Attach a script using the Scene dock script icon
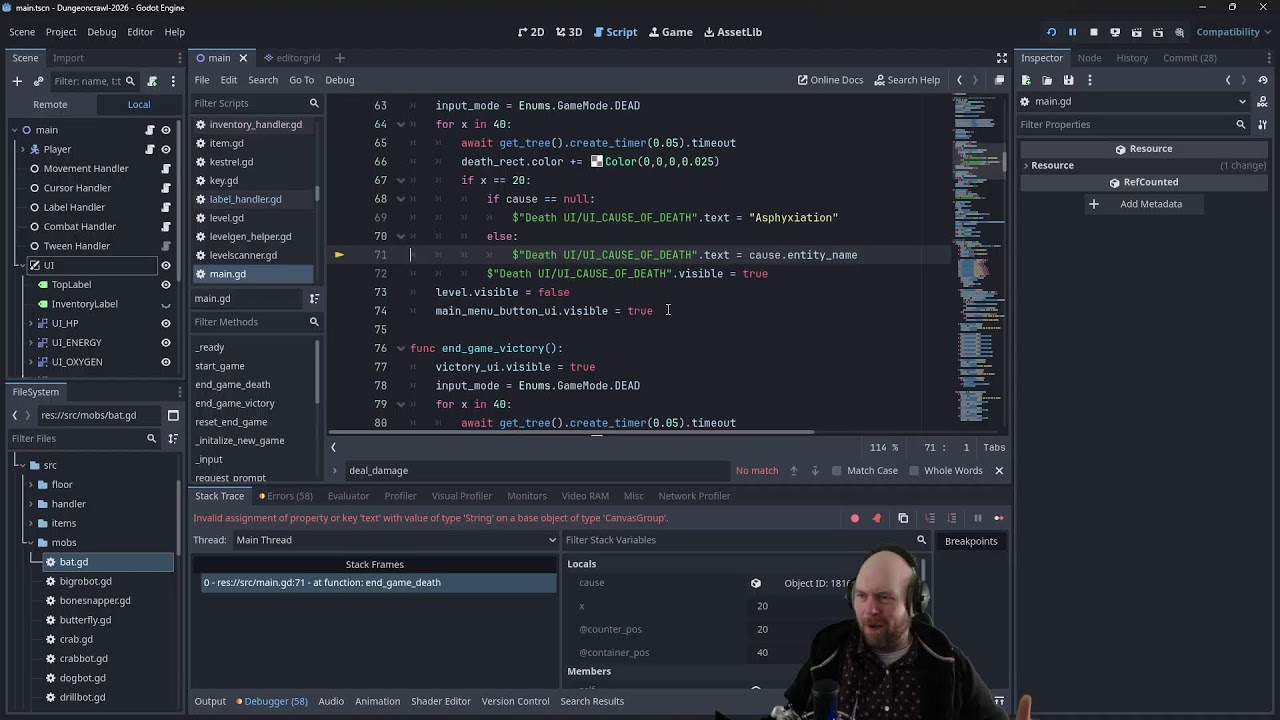1280x720 pixels. pos(152,81)
